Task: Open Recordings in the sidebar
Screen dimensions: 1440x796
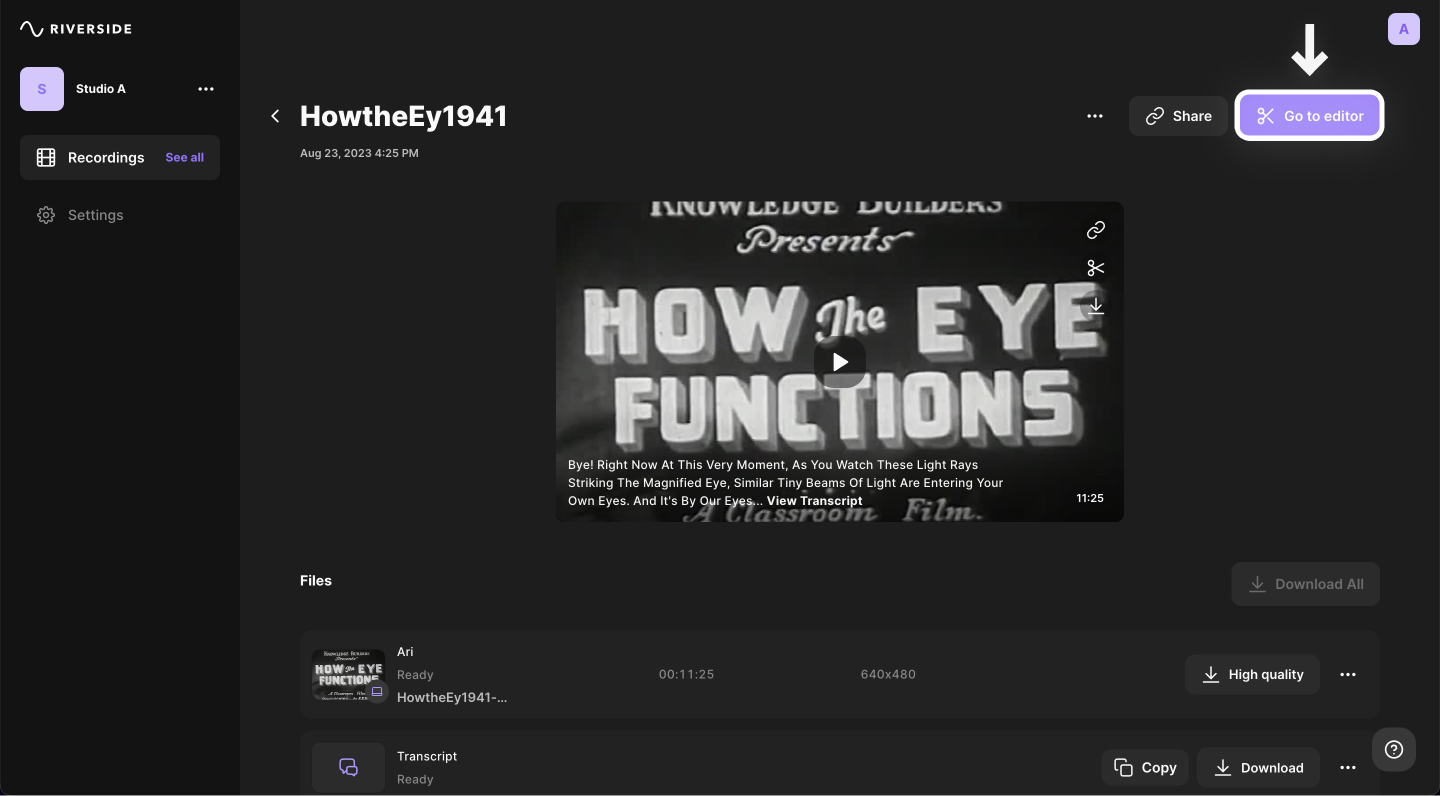Action: point(120,158)
